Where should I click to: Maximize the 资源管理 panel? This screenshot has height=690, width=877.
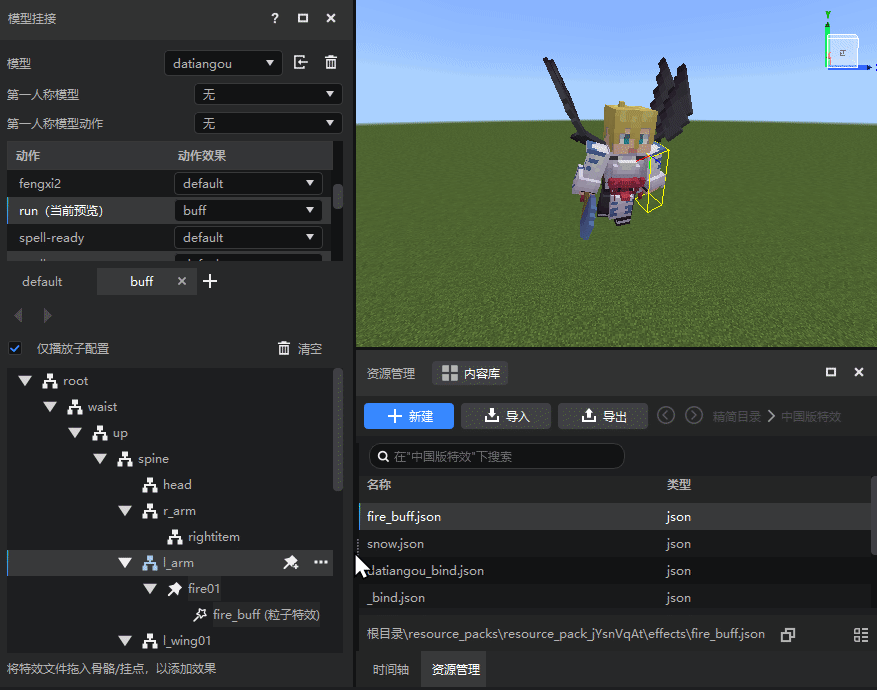[x=831, y=372]
